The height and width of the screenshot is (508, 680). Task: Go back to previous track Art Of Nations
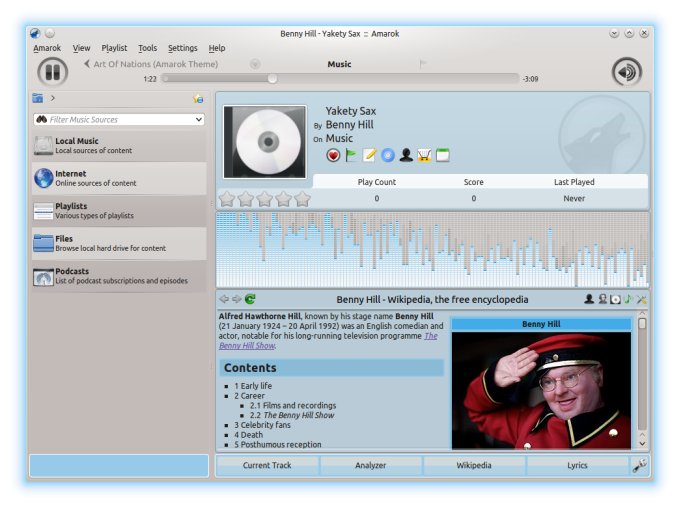[151, 64]
